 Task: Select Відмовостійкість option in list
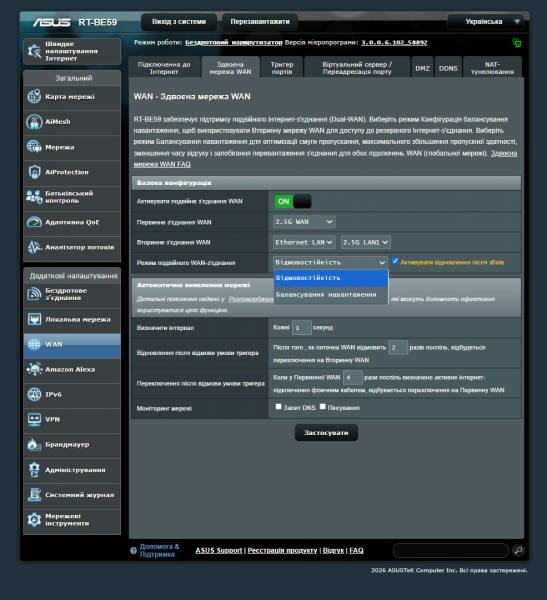331,278
